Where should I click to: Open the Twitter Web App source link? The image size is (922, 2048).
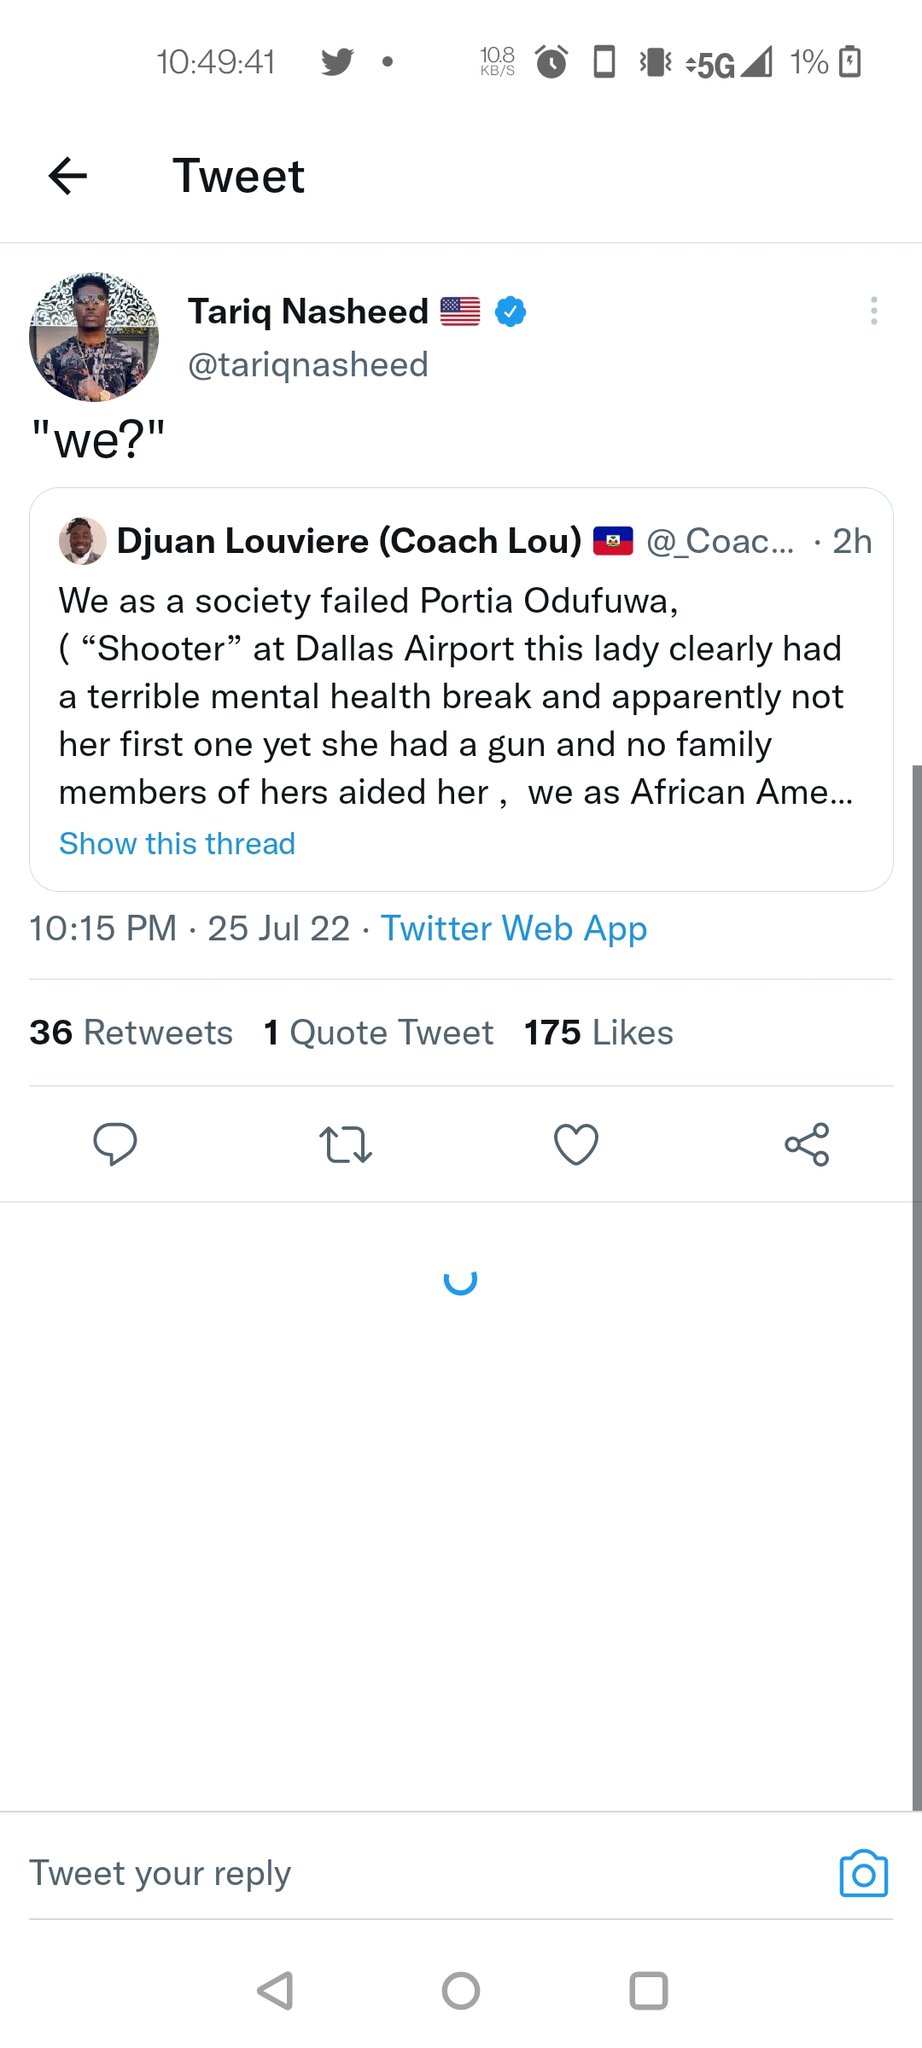(514, 929)
